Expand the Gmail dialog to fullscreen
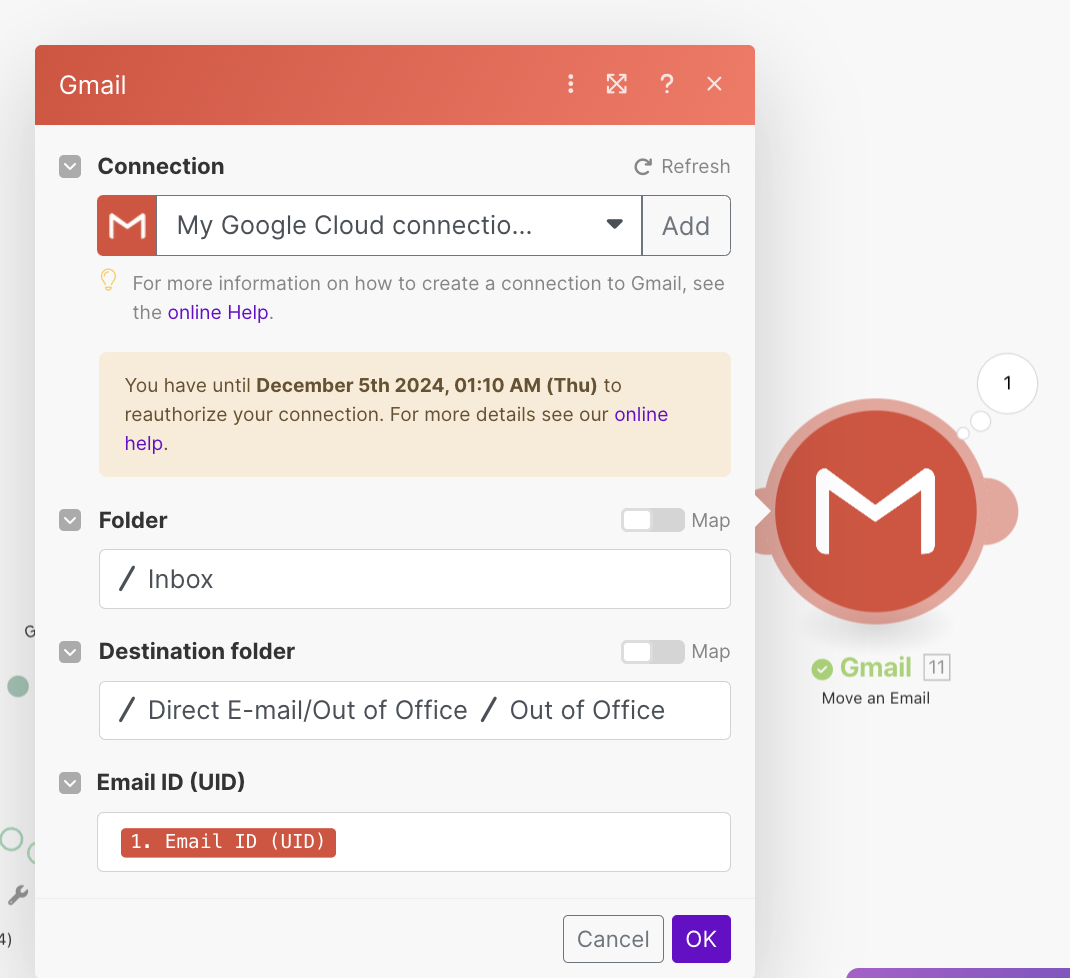Image resolution: width=1070 pixels, height=978 pixels. pyautogui.click(x=617, y=84)
